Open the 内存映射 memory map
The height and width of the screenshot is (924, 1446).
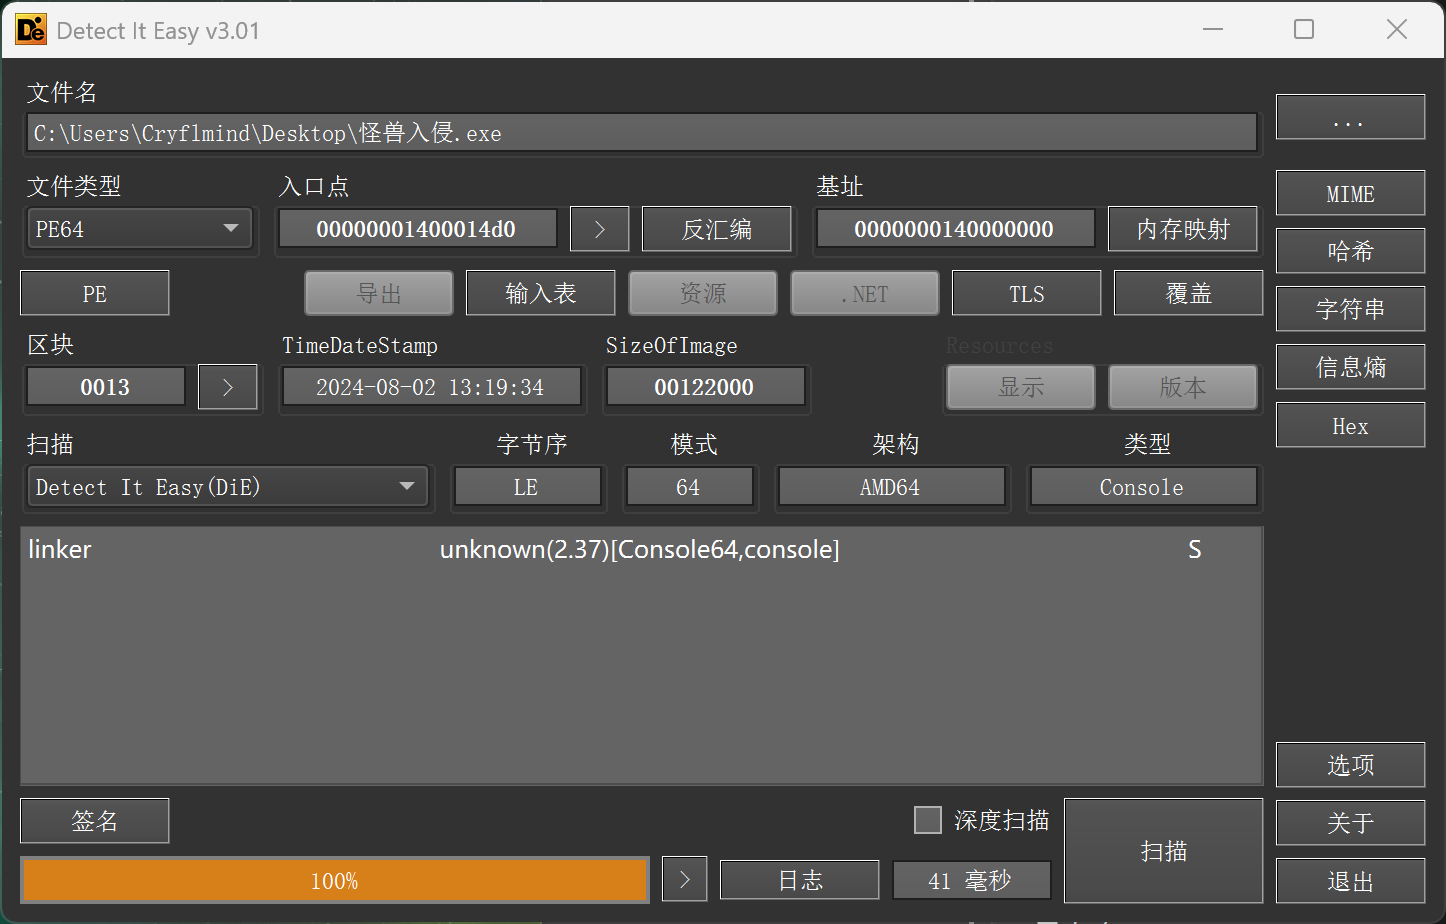(x=1182, y=229)
